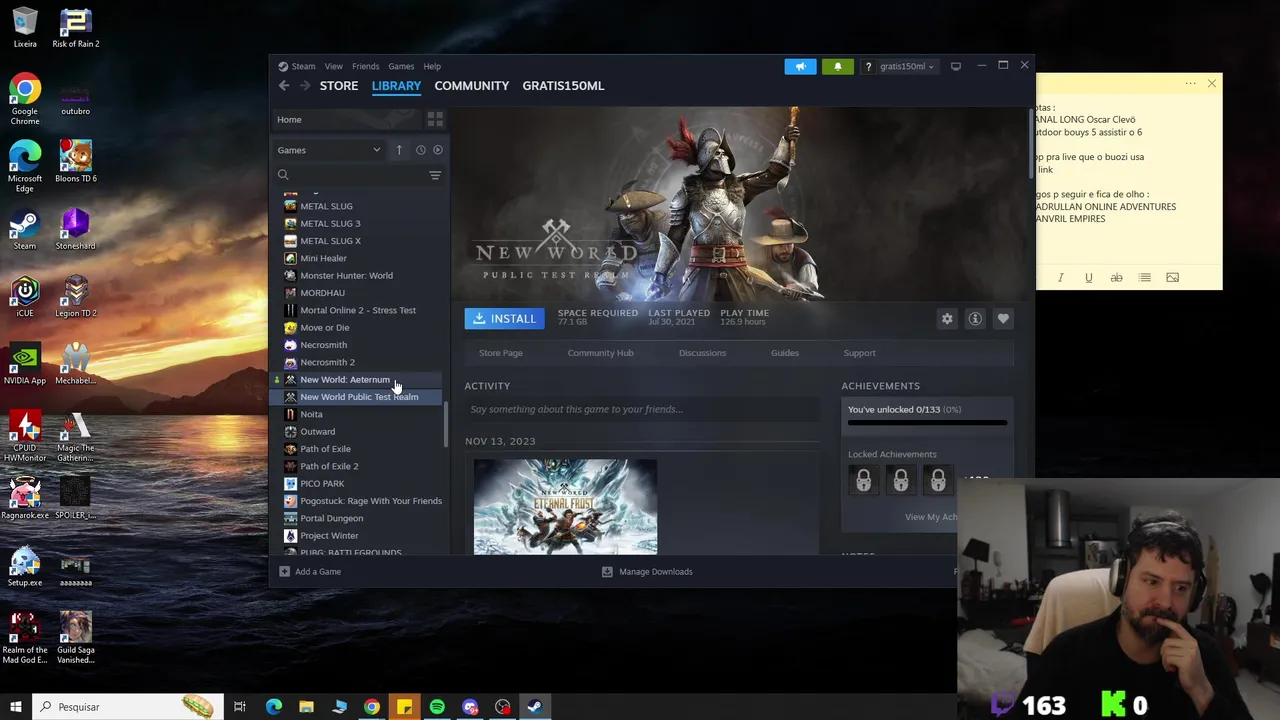Open the Friends menu
This screenshot has height=720, width=1280.
click(365, 66)
